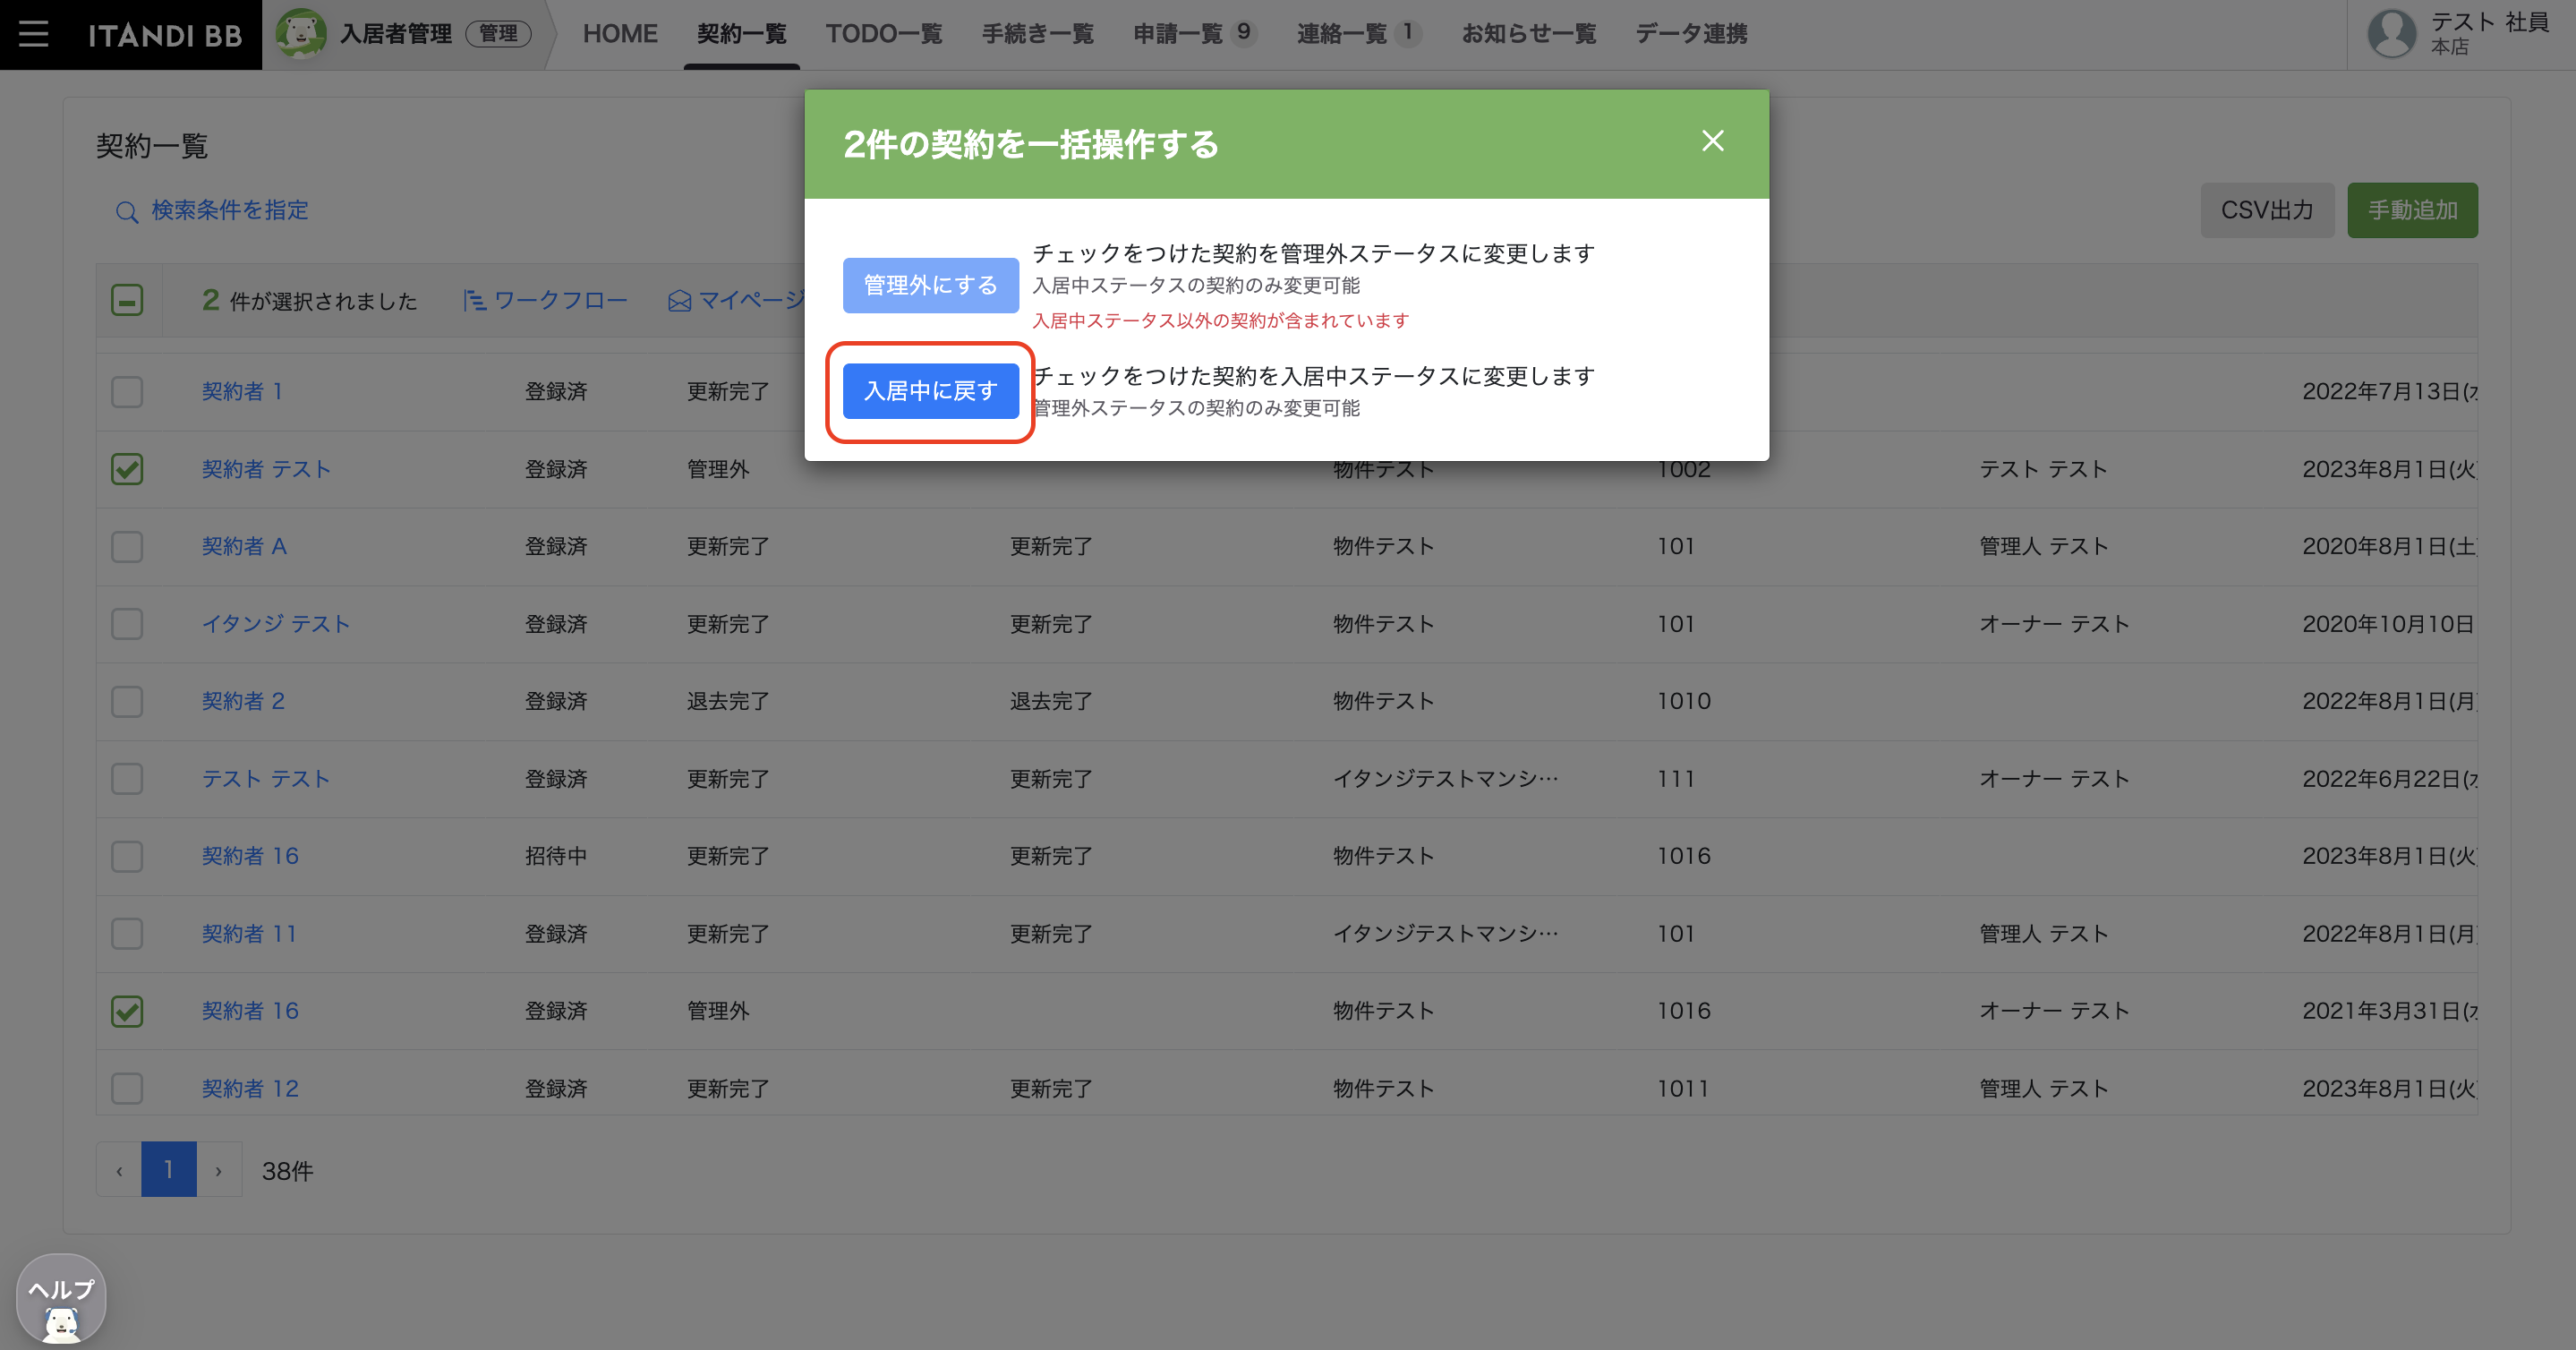Click red warning 入居中ステータス以外の契約が含まれています

point(1220,321)
